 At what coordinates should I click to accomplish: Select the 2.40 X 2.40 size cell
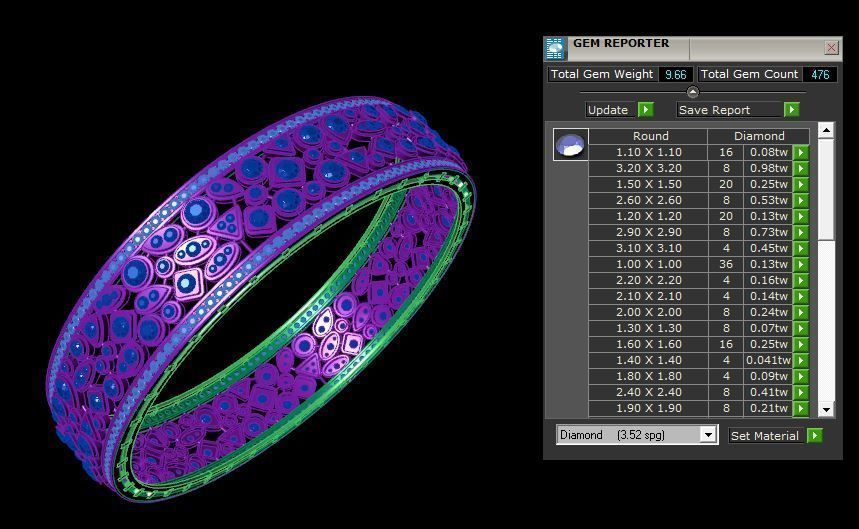[x=649, y=392]
